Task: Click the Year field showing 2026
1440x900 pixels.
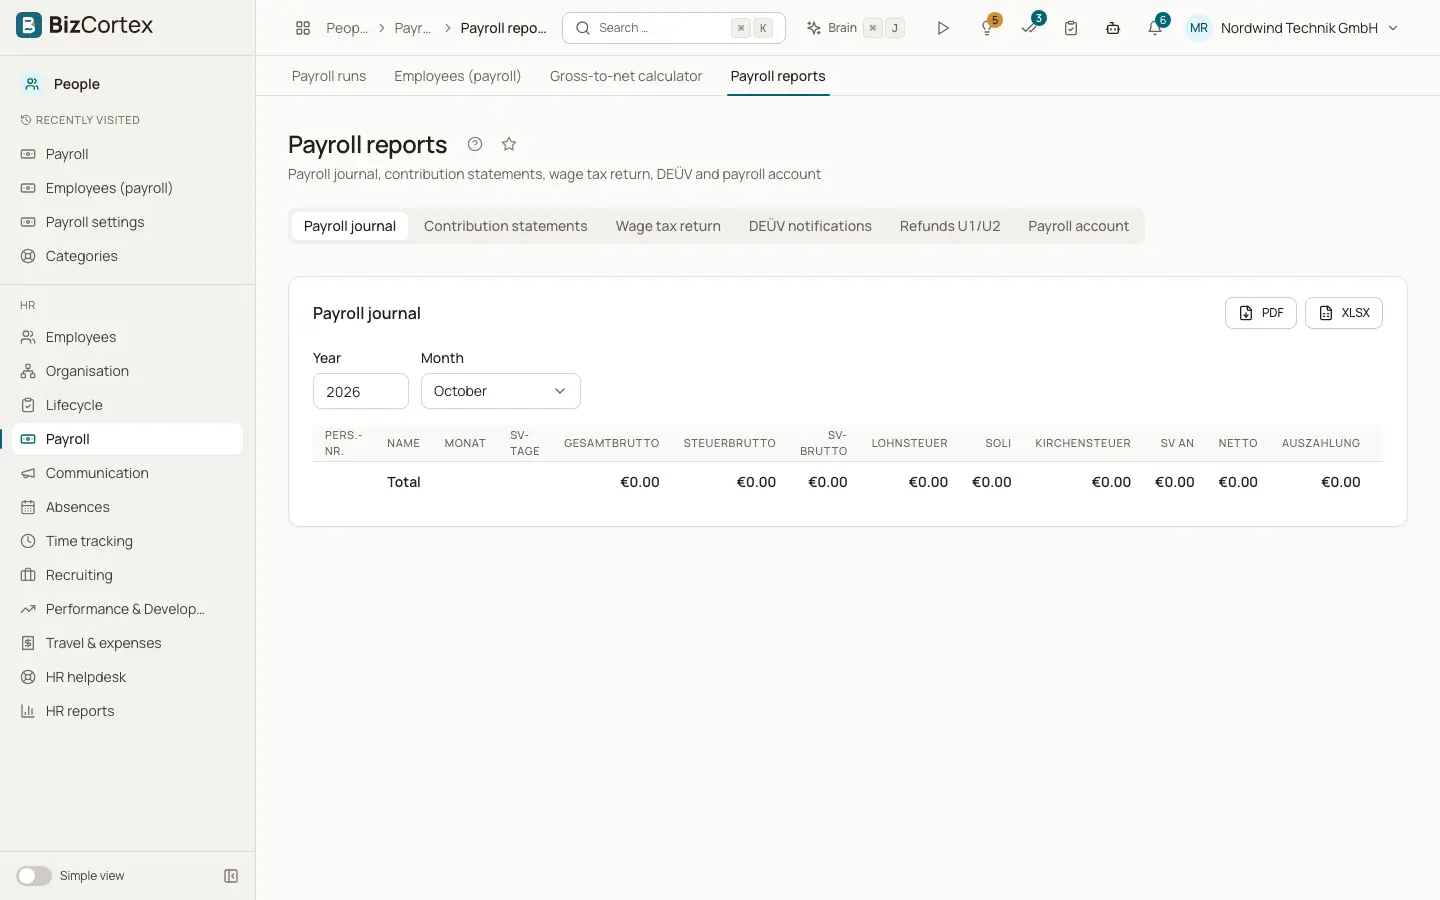Action: (x=361, y=391)
